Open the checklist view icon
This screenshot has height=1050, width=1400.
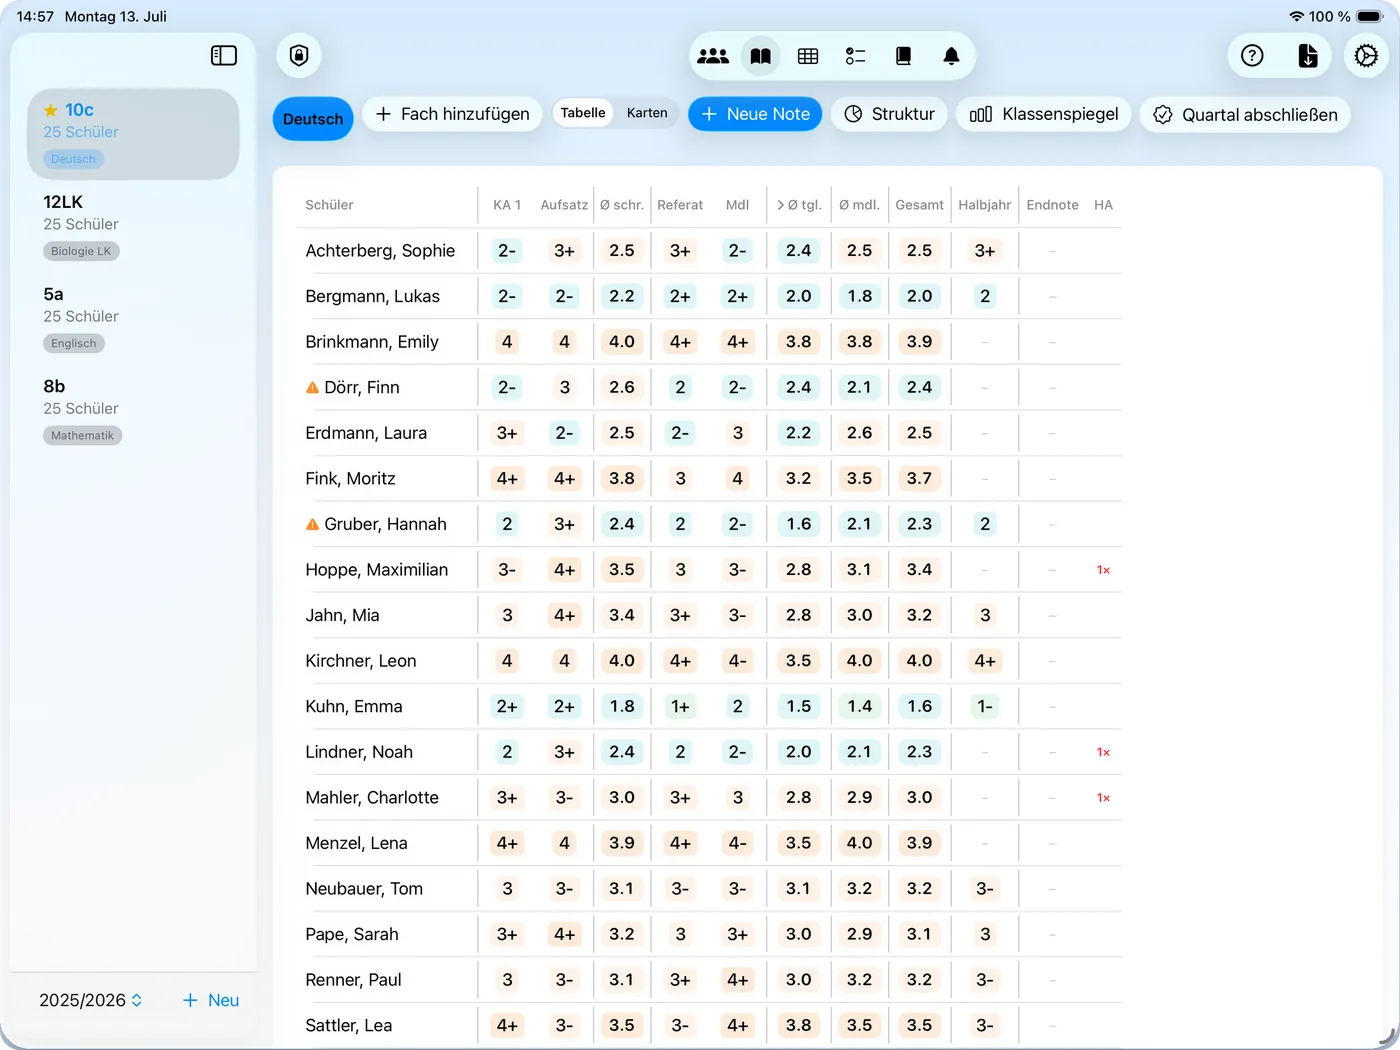[856, 57]
